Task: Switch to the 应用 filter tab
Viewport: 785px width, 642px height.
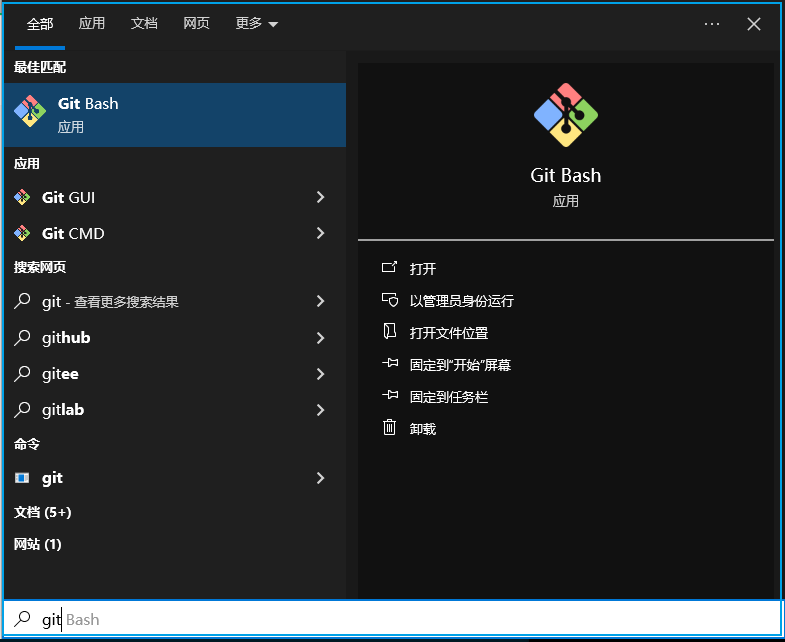Action: coord(92,24)
